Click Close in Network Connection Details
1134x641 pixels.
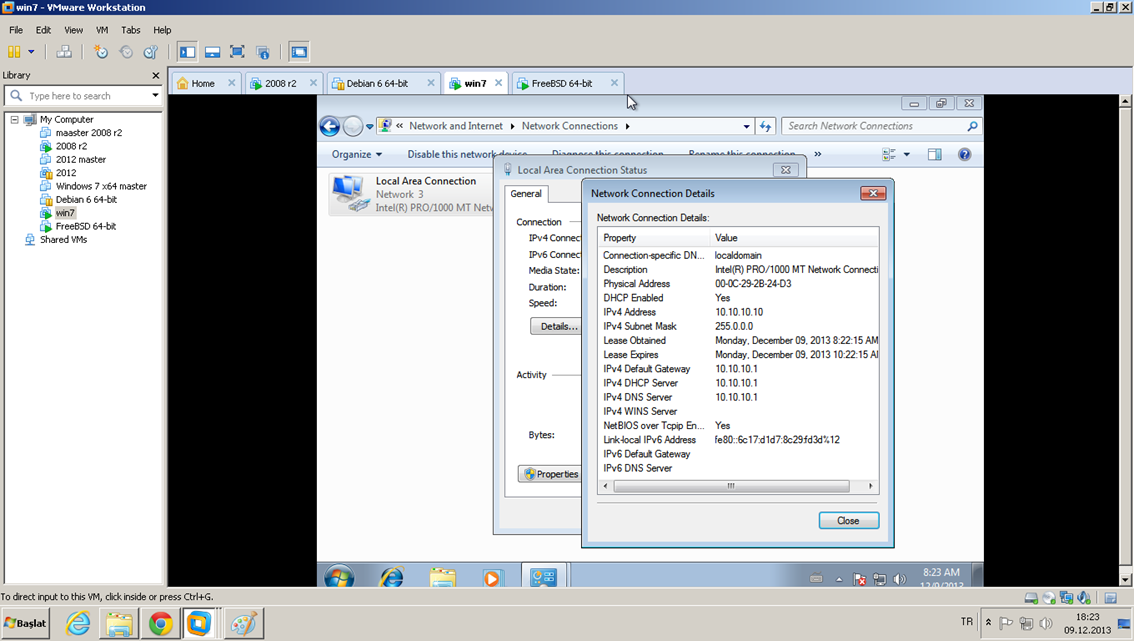coord(848,520)
